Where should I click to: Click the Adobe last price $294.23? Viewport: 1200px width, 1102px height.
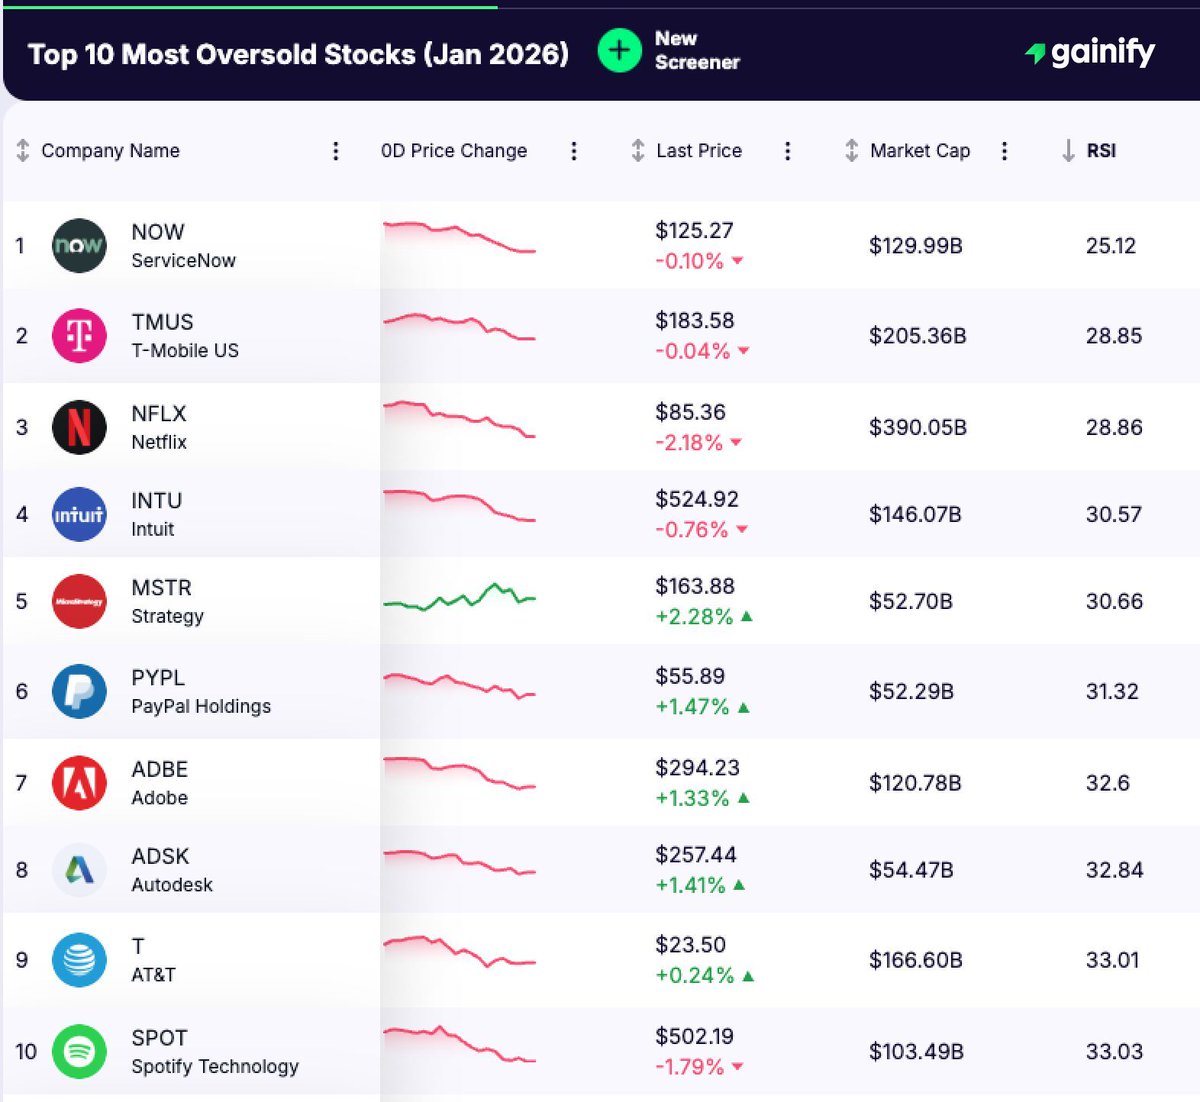(697, 767)
